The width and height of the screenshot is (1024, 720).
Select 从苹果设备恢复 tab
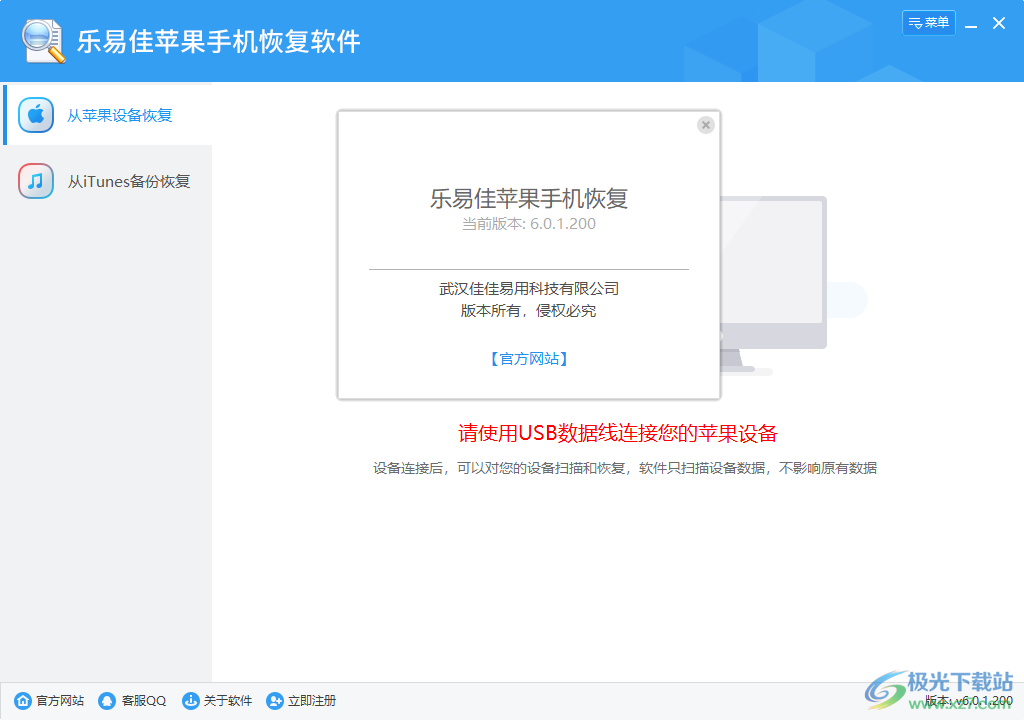108,115
